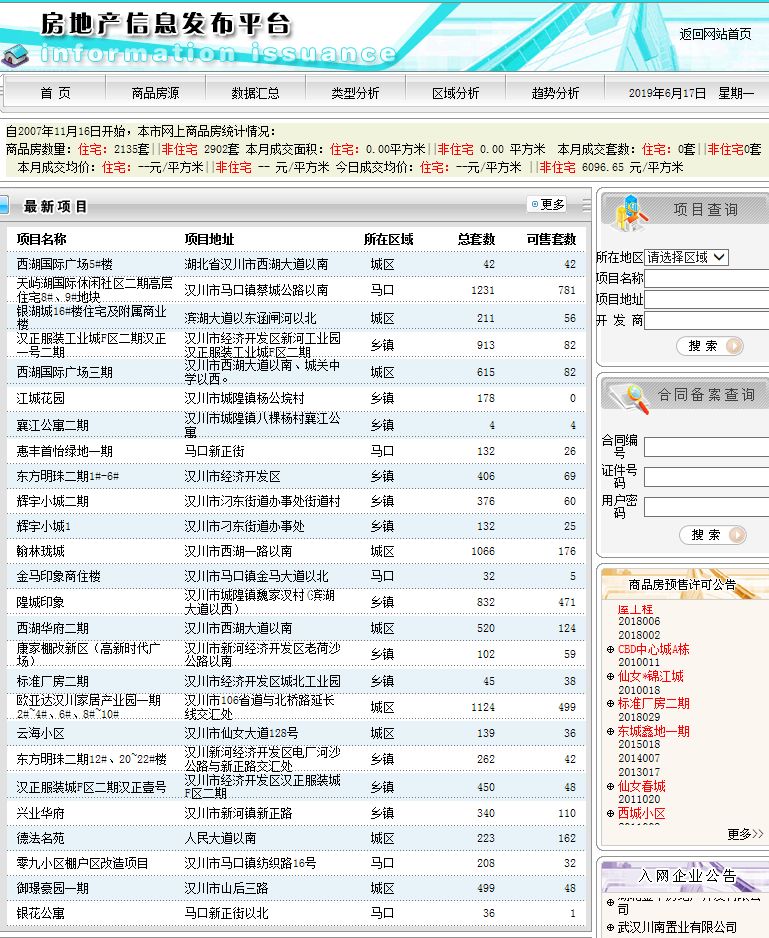Click the total count 1231 cell
This screenshot has height=938, width=769.
pyautogui.click(x=482, y=290)
